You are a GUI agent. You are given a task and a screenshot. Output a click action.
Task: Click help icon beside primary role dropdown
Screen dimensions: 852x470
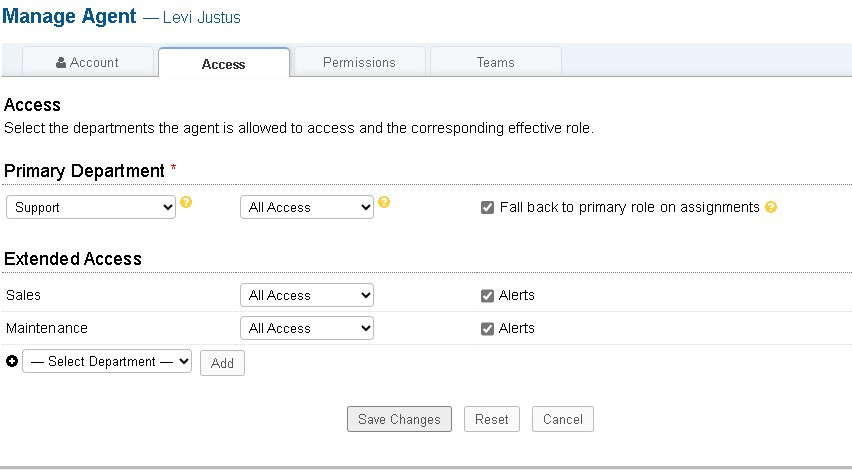(x=384, y=203)
